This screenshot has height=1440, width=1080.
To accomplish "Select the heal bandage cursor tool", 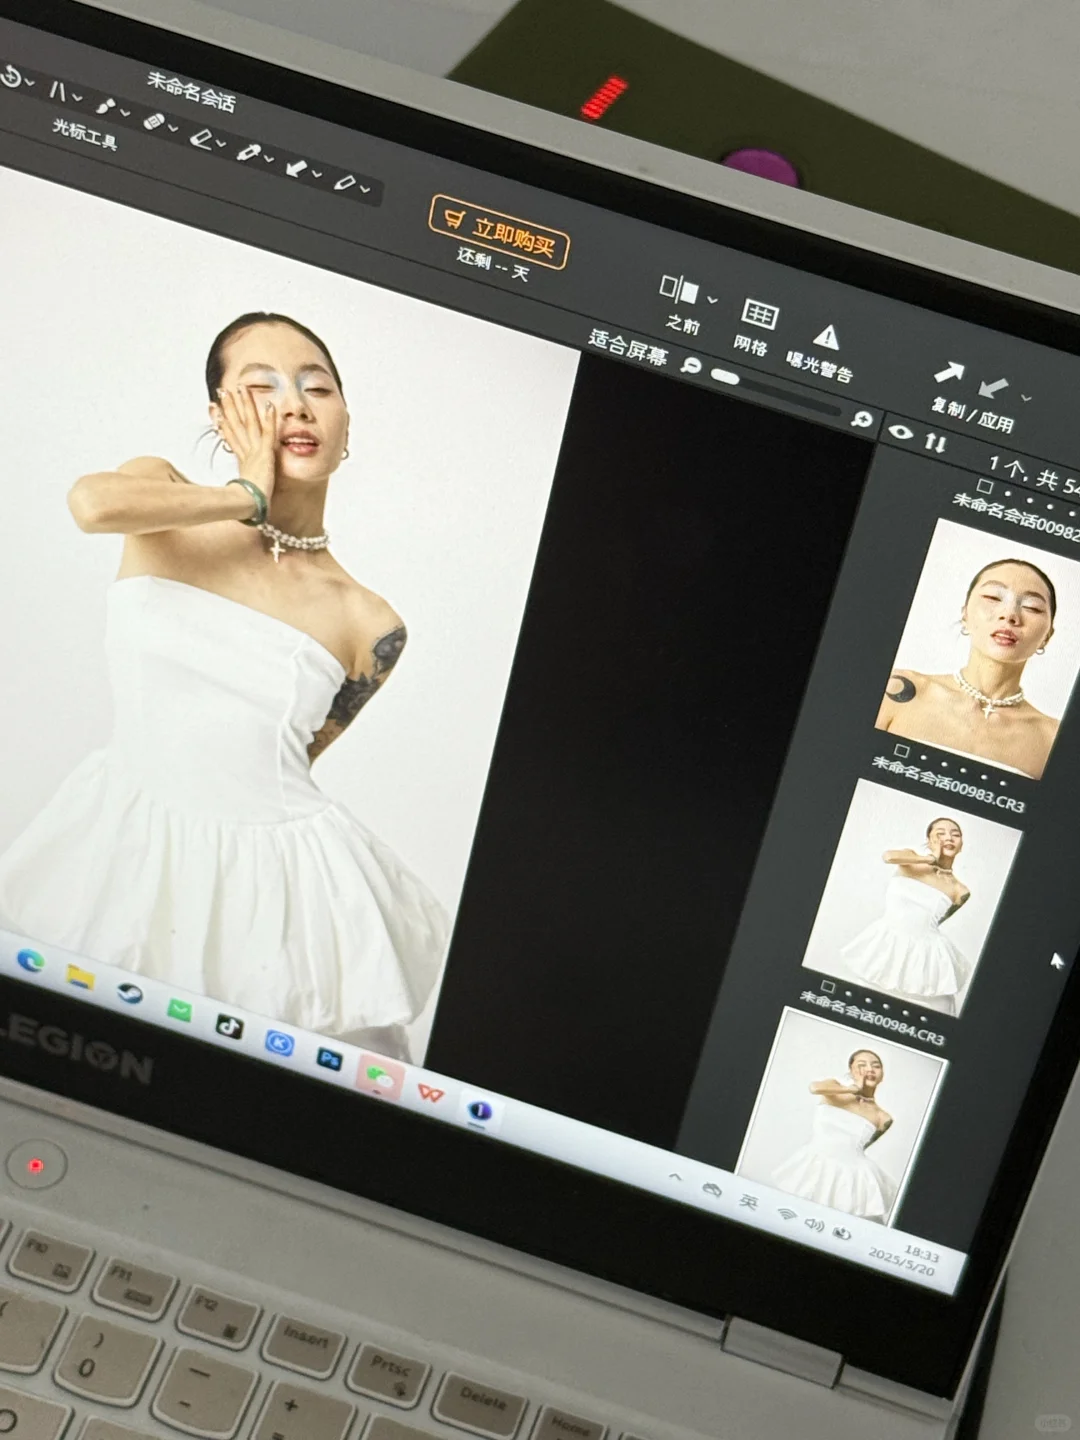I will point(154,121).
